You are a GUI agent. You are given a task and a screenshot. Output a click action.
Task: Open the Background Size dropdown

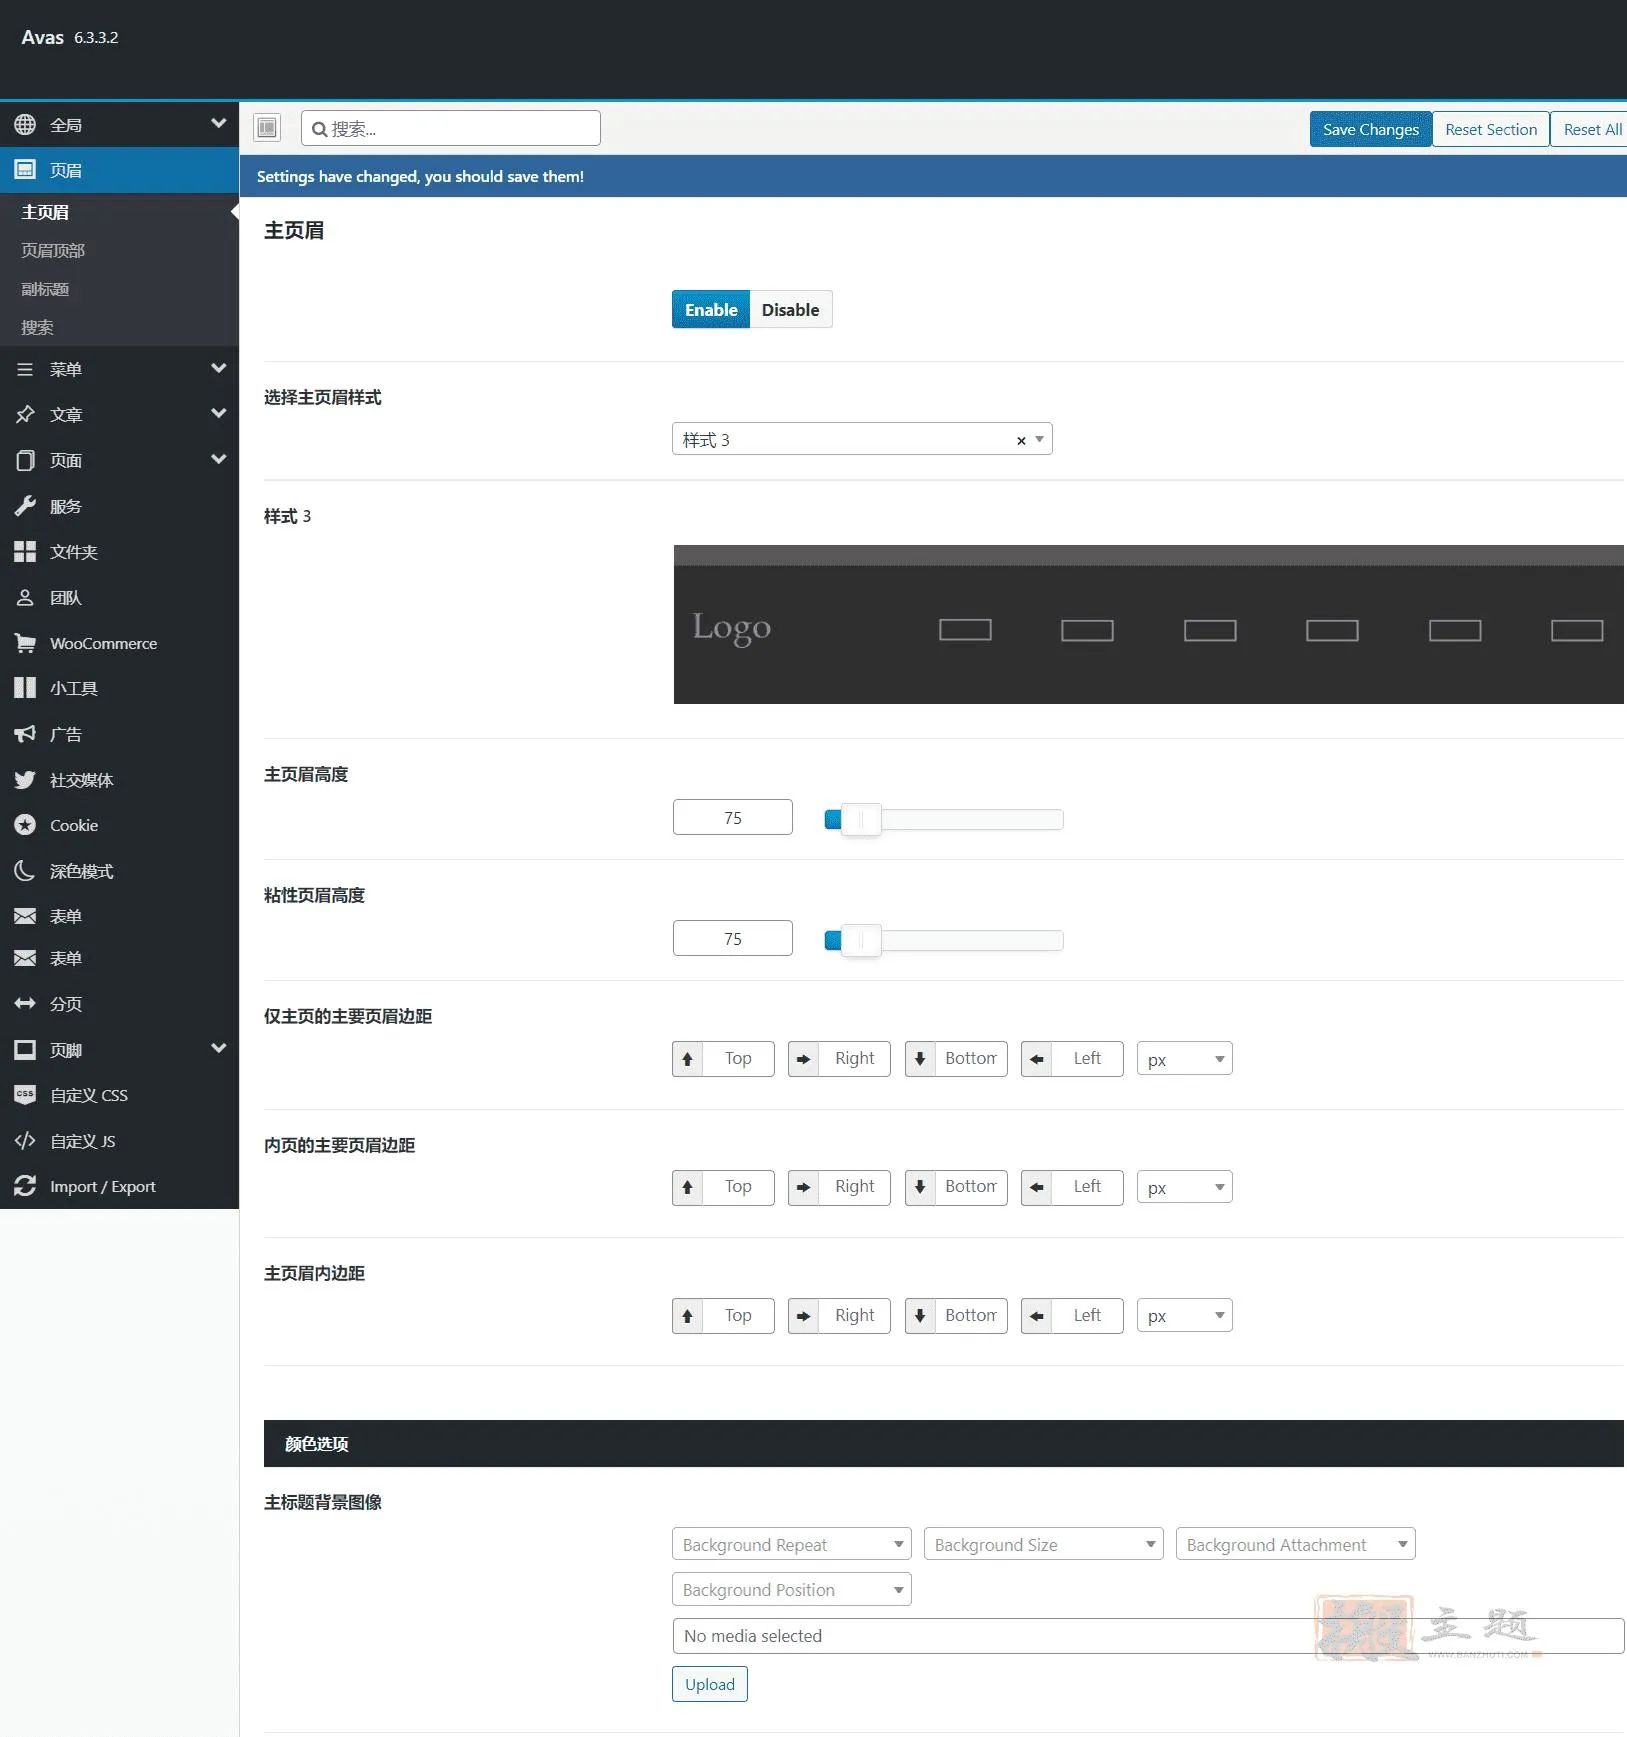1043,1544
